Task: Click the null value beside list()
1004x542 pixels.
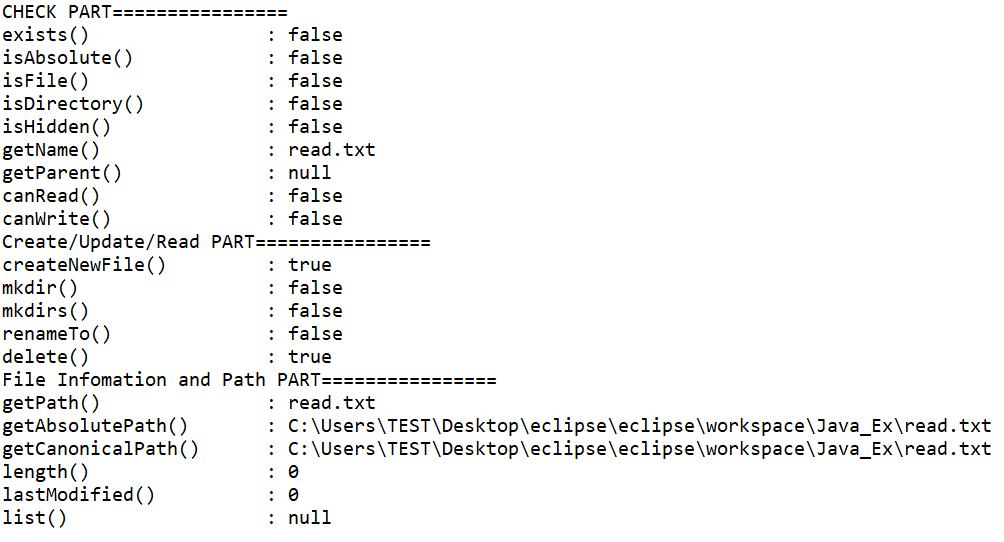Action: click(309, 518)
